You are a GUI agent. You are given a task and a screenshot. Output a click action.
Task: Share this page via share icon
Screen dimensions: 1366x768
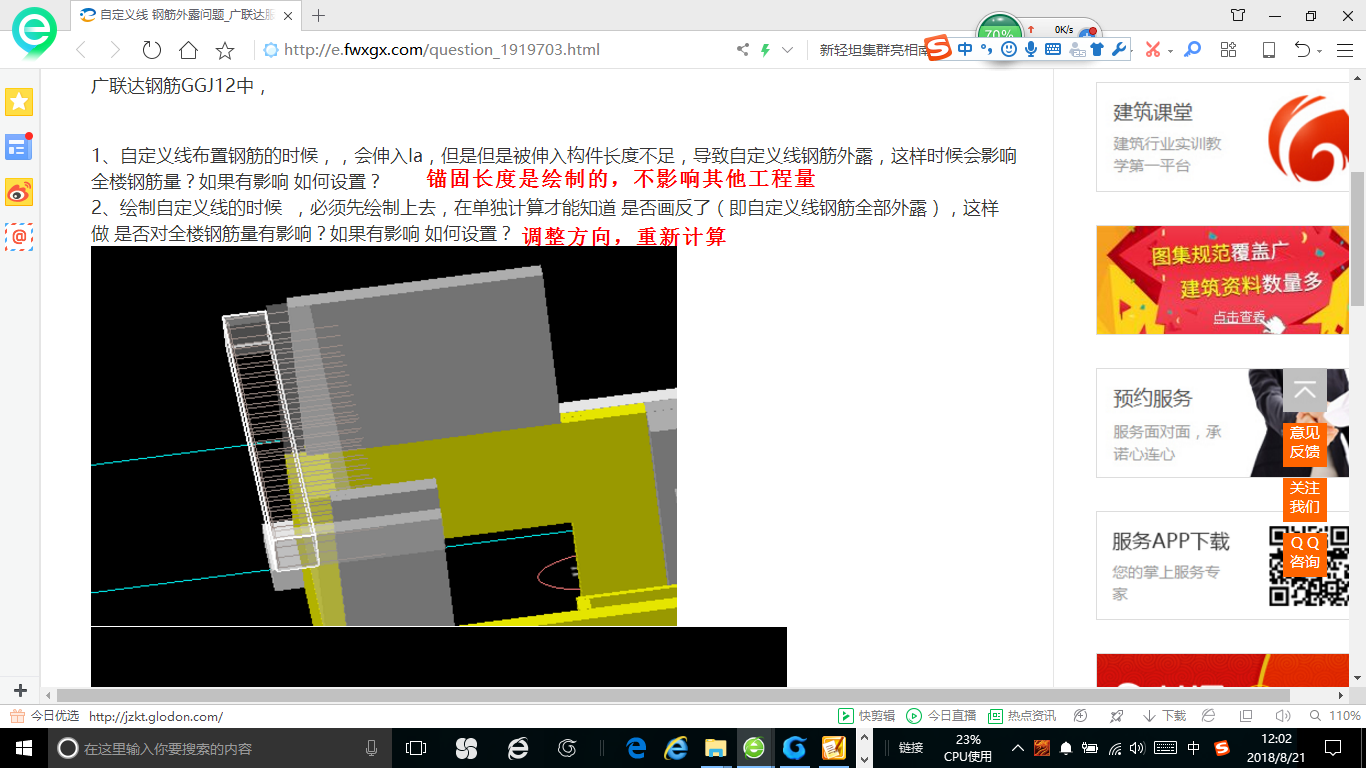pyautogui.click(x=742, y=50)
